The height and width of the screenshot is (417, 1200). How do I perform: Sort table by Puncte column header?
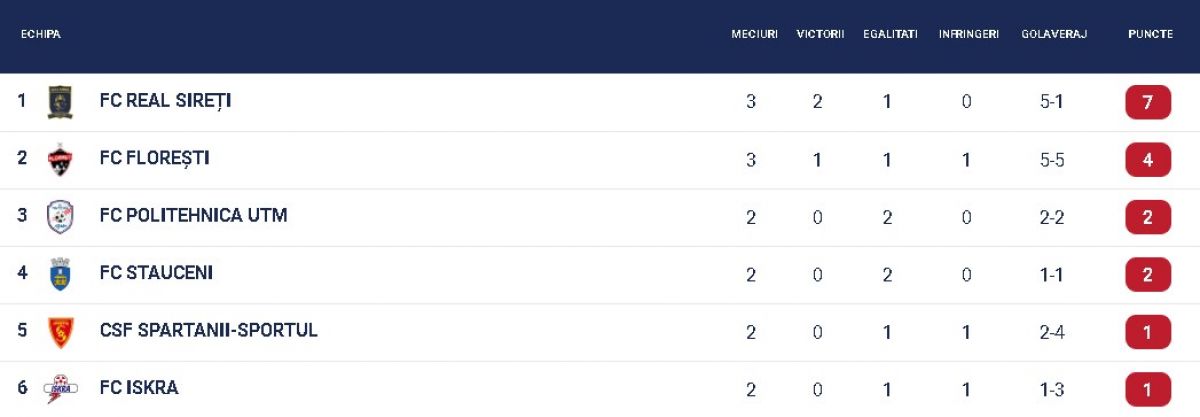[x=1150, y=34]
